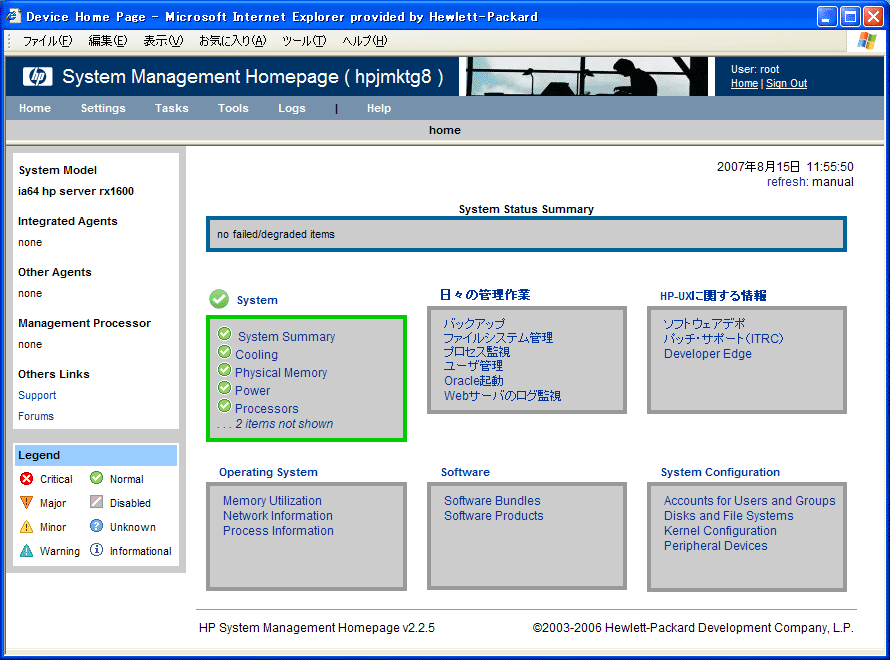
Task: Open the Settings navigation tab
Action: coord(103,108)
